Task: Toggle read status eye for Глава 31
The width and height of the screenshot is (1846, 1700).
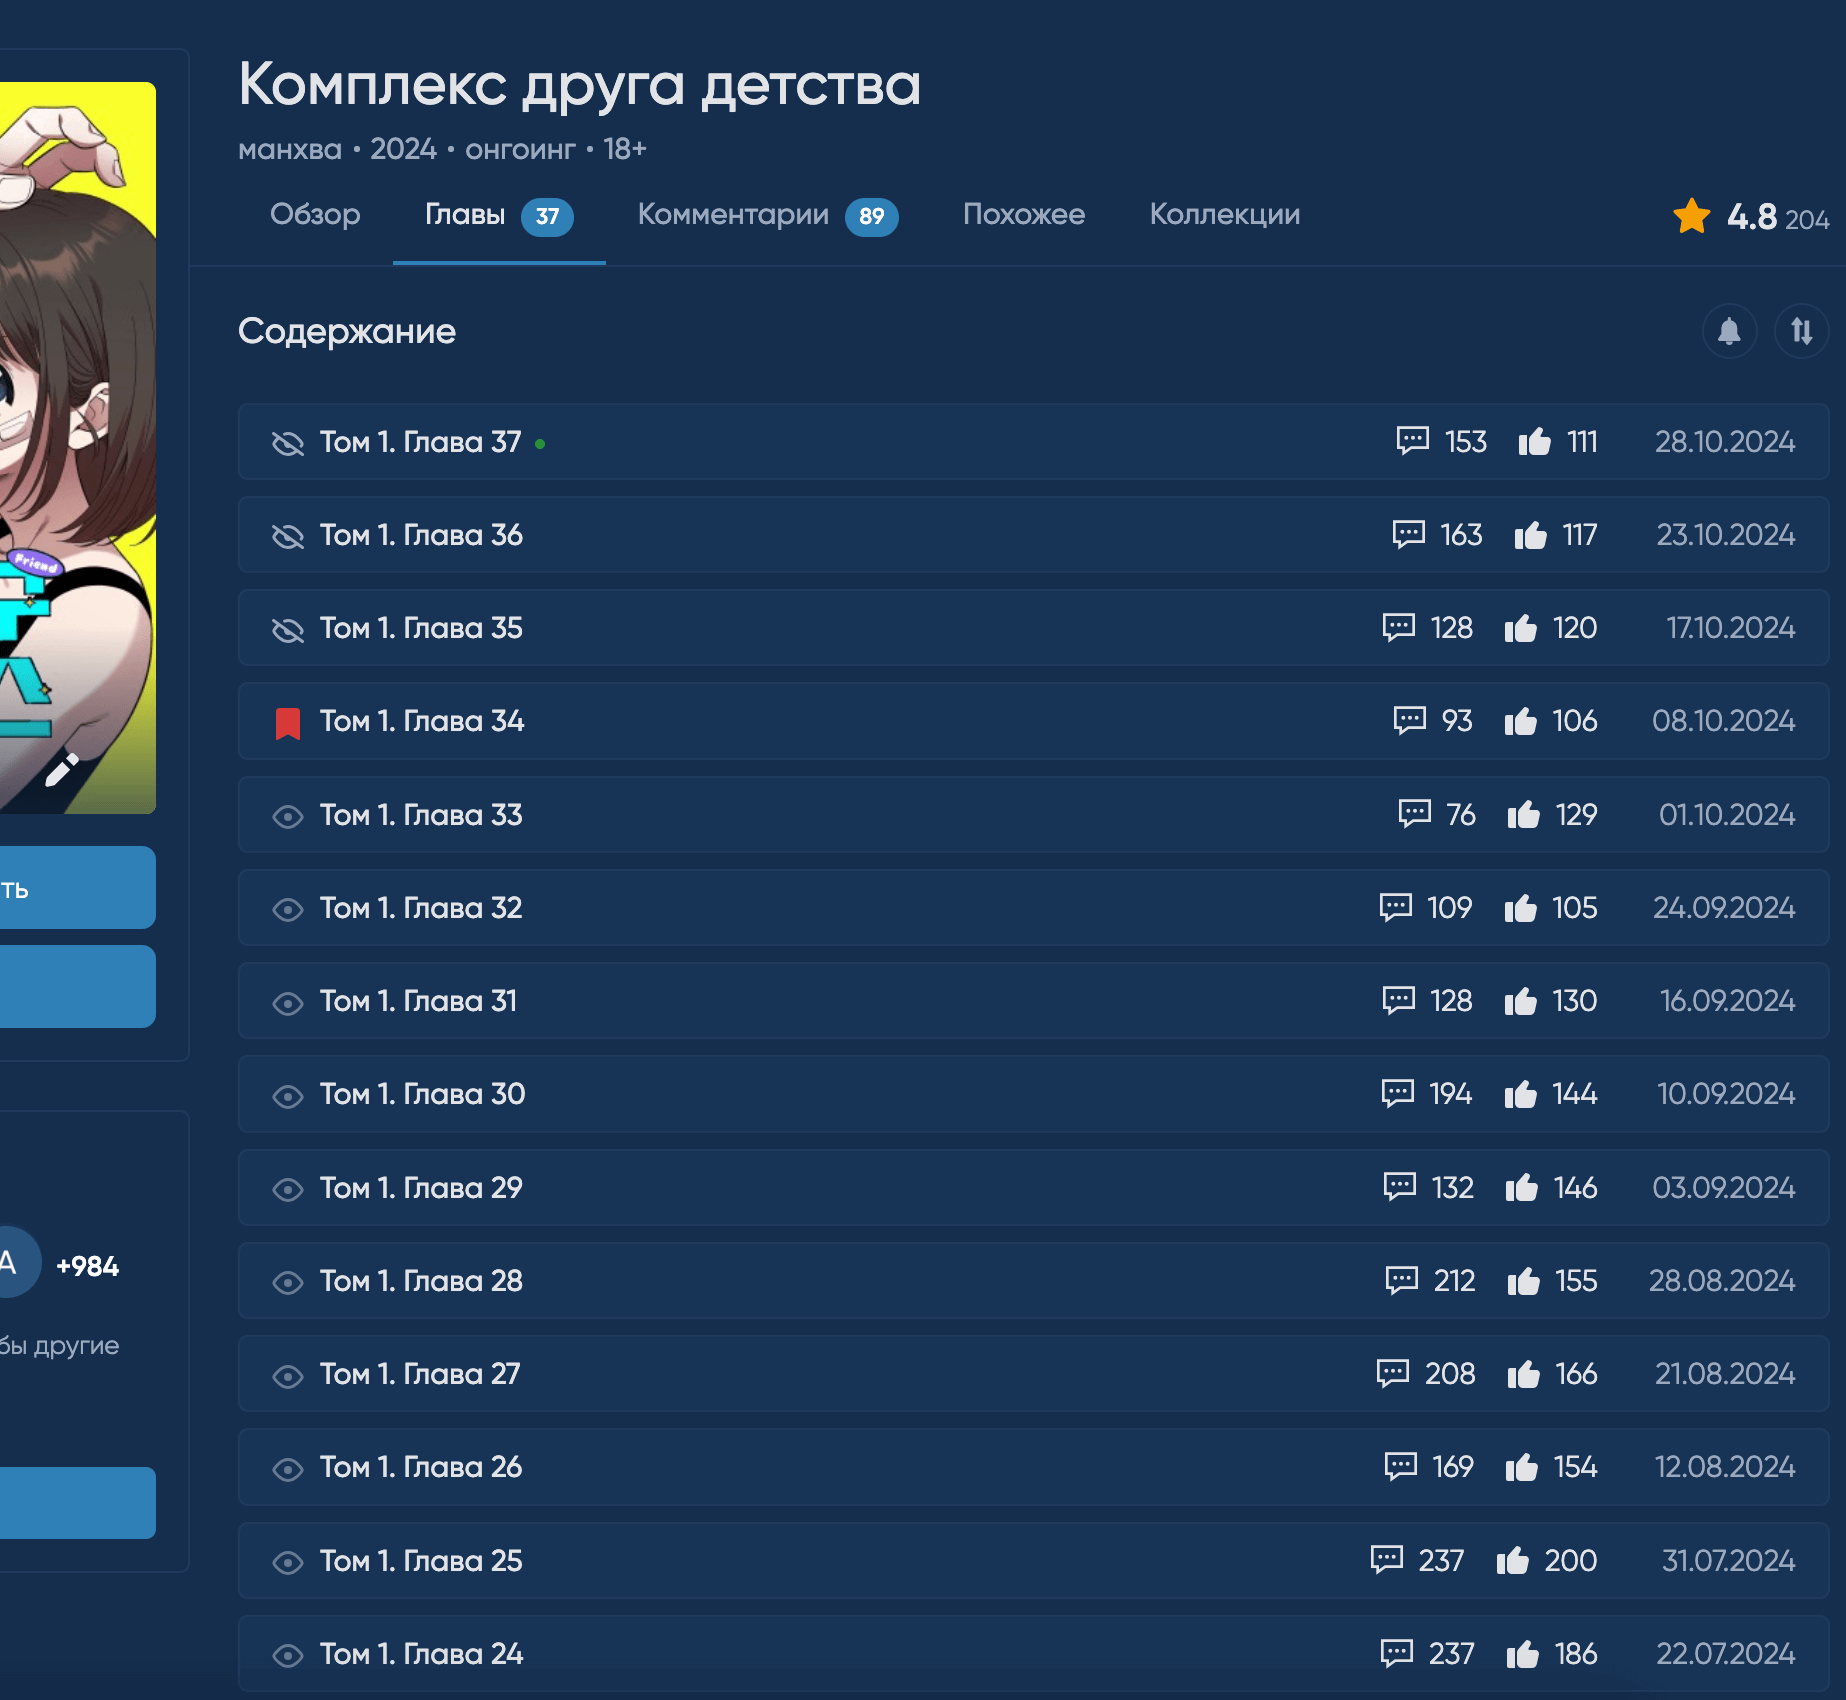Action: 288,1003
